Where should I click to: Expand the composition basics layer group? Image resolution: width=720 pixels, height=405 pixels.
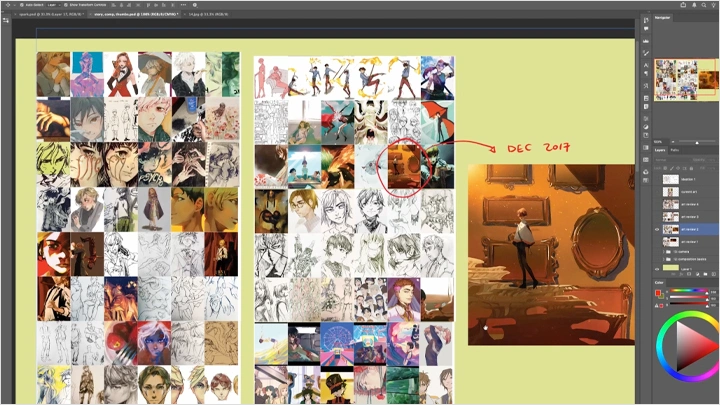coord(664,259)
